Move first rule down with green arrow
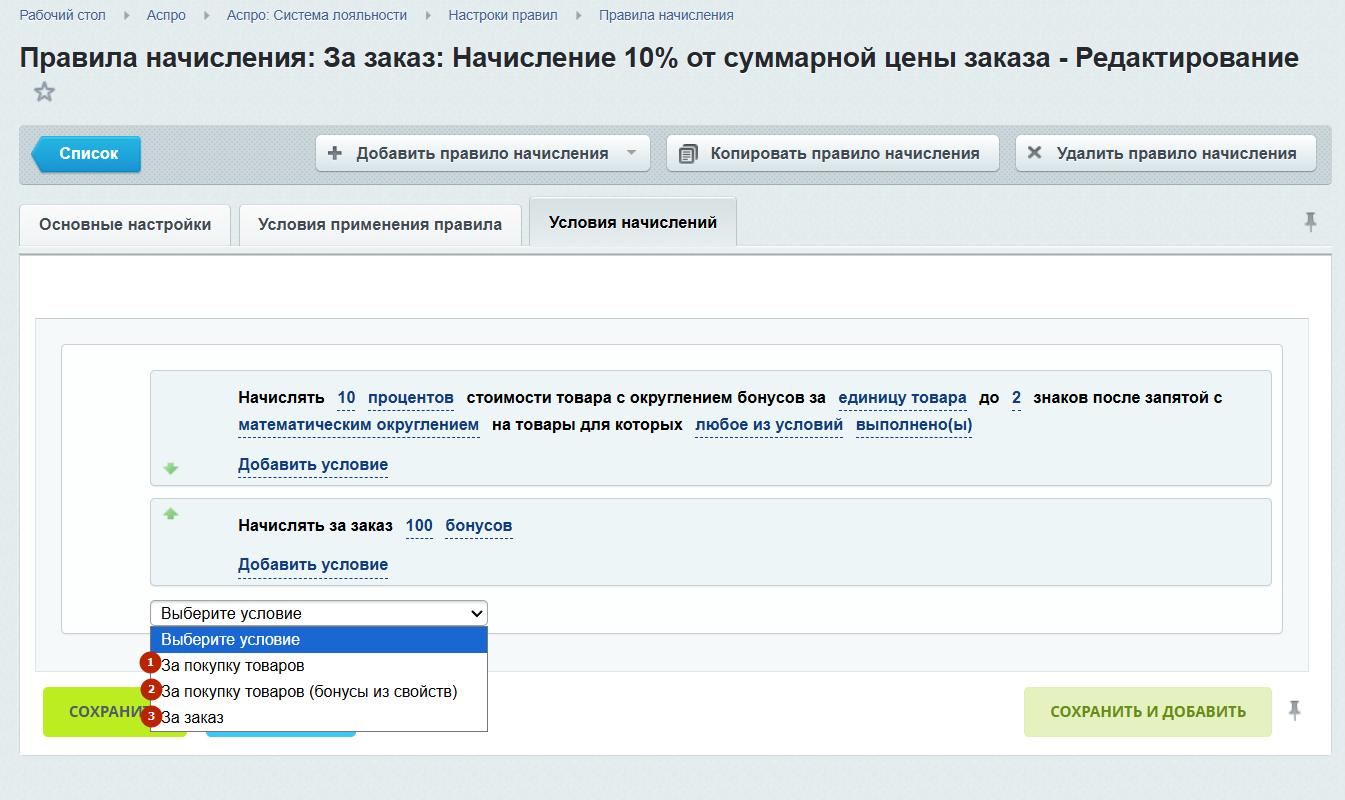Screen dimensions: 1345x800 pos(171,468)
